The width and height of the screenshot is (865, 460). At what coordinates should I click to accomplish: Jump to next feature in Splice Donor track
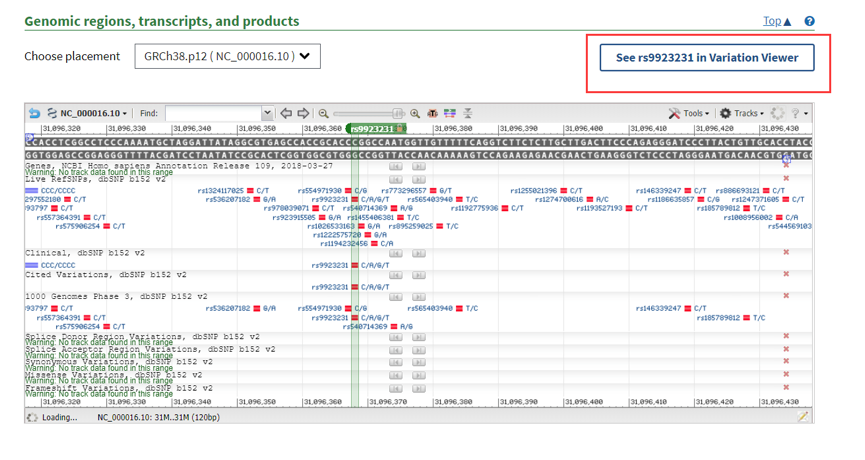point(419,337)
